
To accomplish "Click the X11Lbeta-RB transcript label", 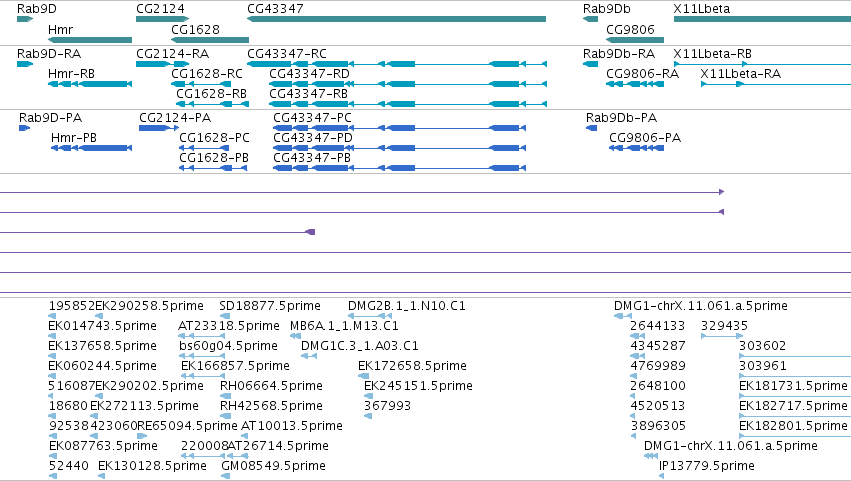I will point(713,54).
